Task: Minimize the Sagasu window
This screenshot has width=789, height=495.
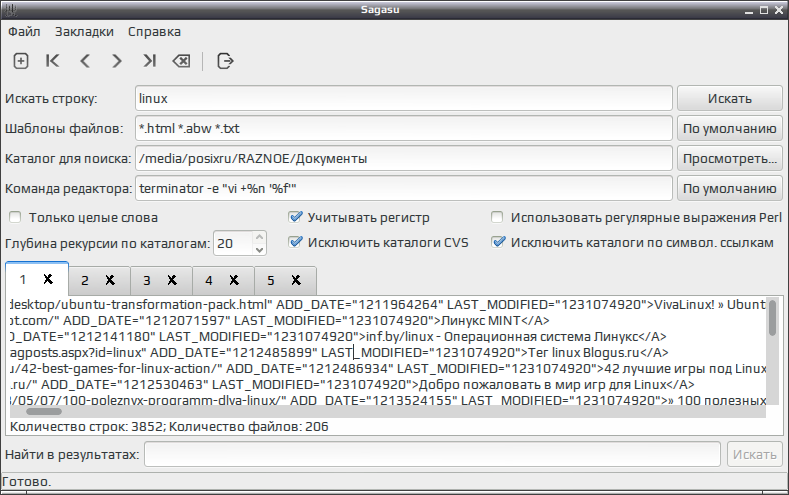Action: (x=749, y=10)
